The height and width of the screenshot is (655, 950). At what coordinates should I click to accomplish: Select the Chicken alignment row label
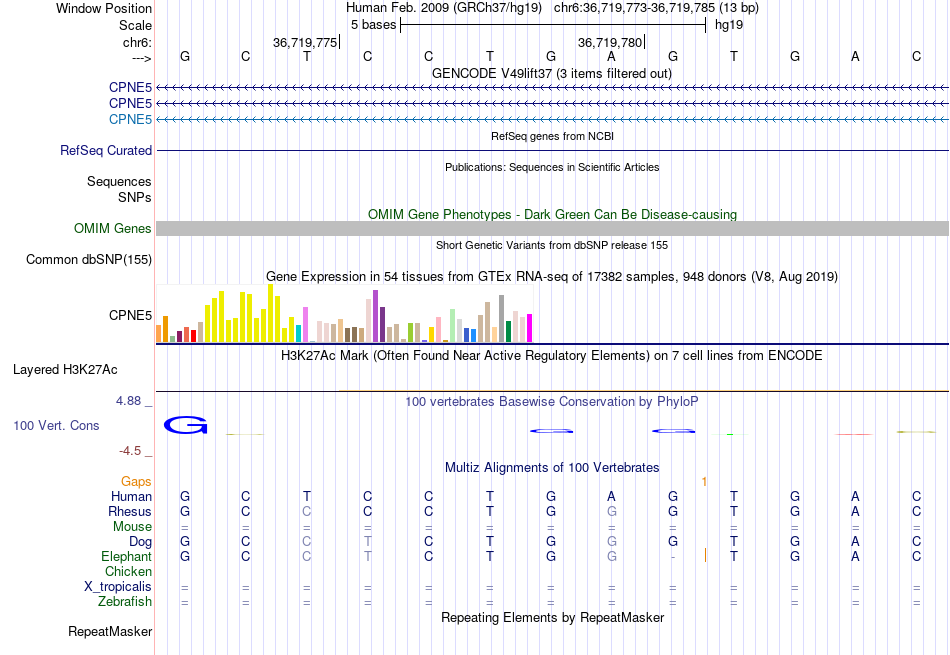click(x=128, y=571)
